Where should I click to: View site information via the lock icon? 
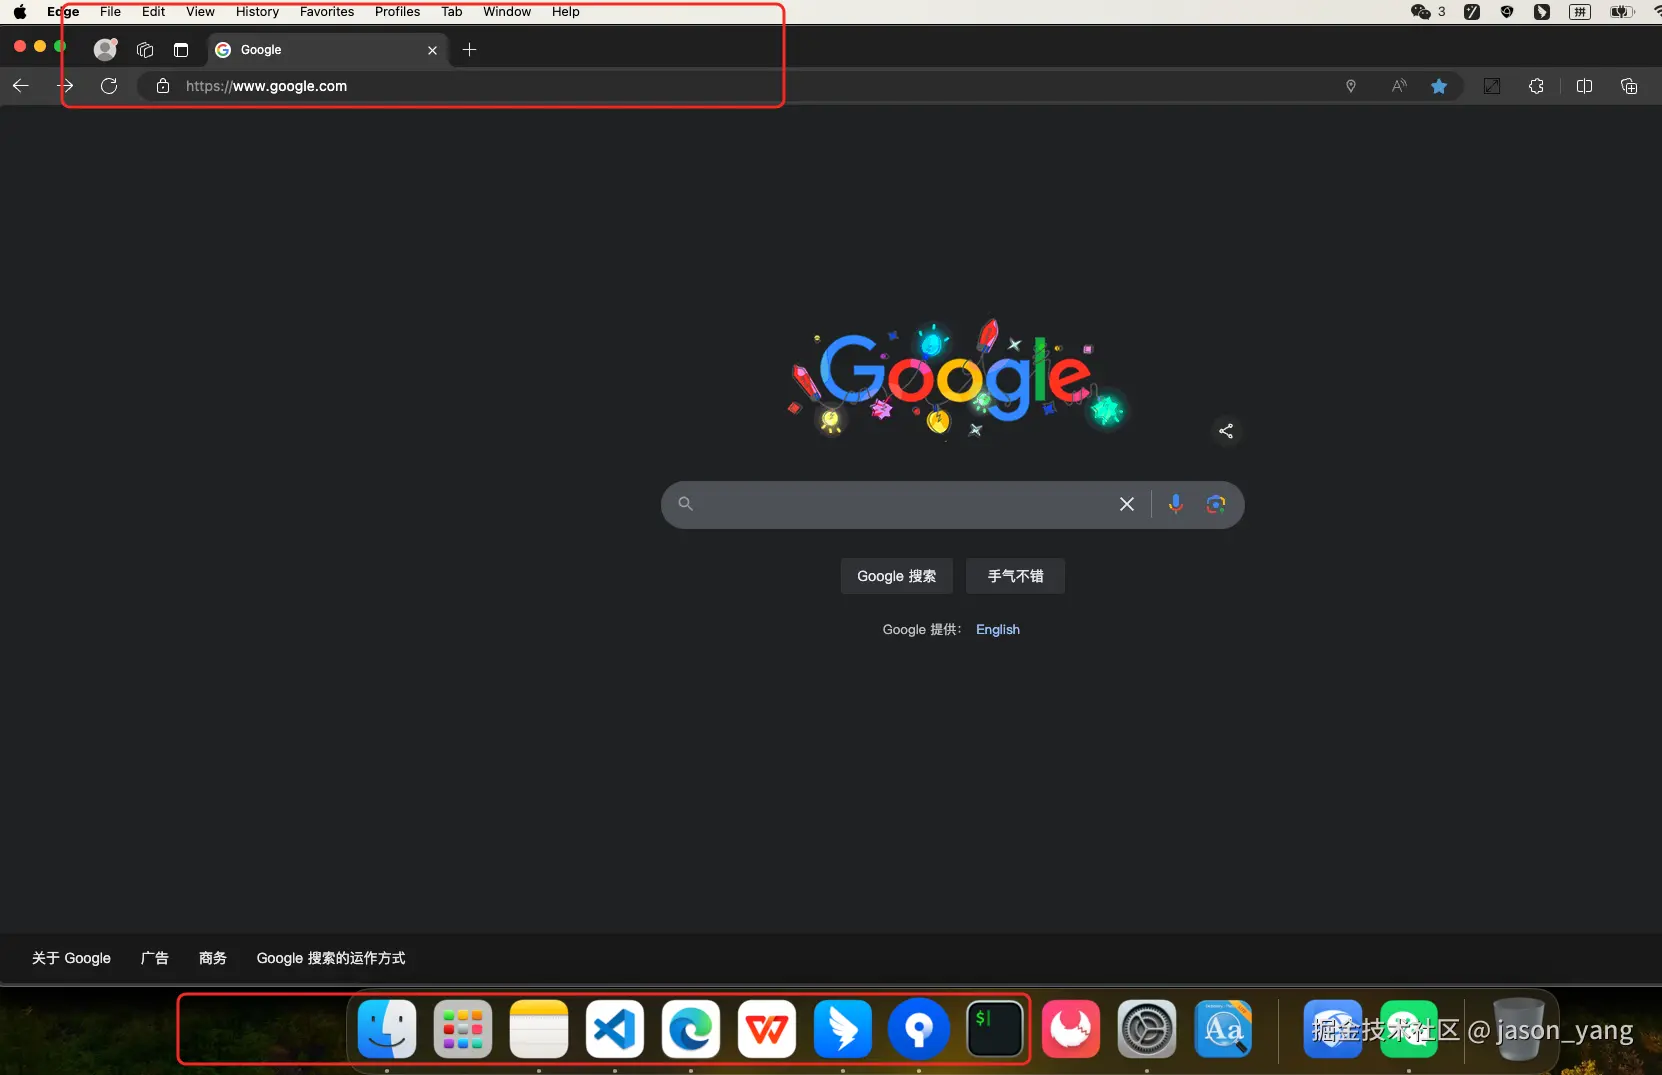tap(163, 86)
